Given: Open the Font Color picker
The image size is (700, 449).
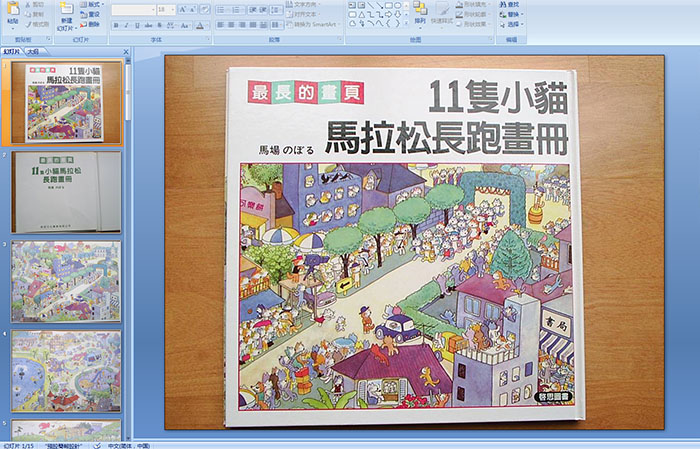Looking at the screenshot, I should (x=201, y=25).
